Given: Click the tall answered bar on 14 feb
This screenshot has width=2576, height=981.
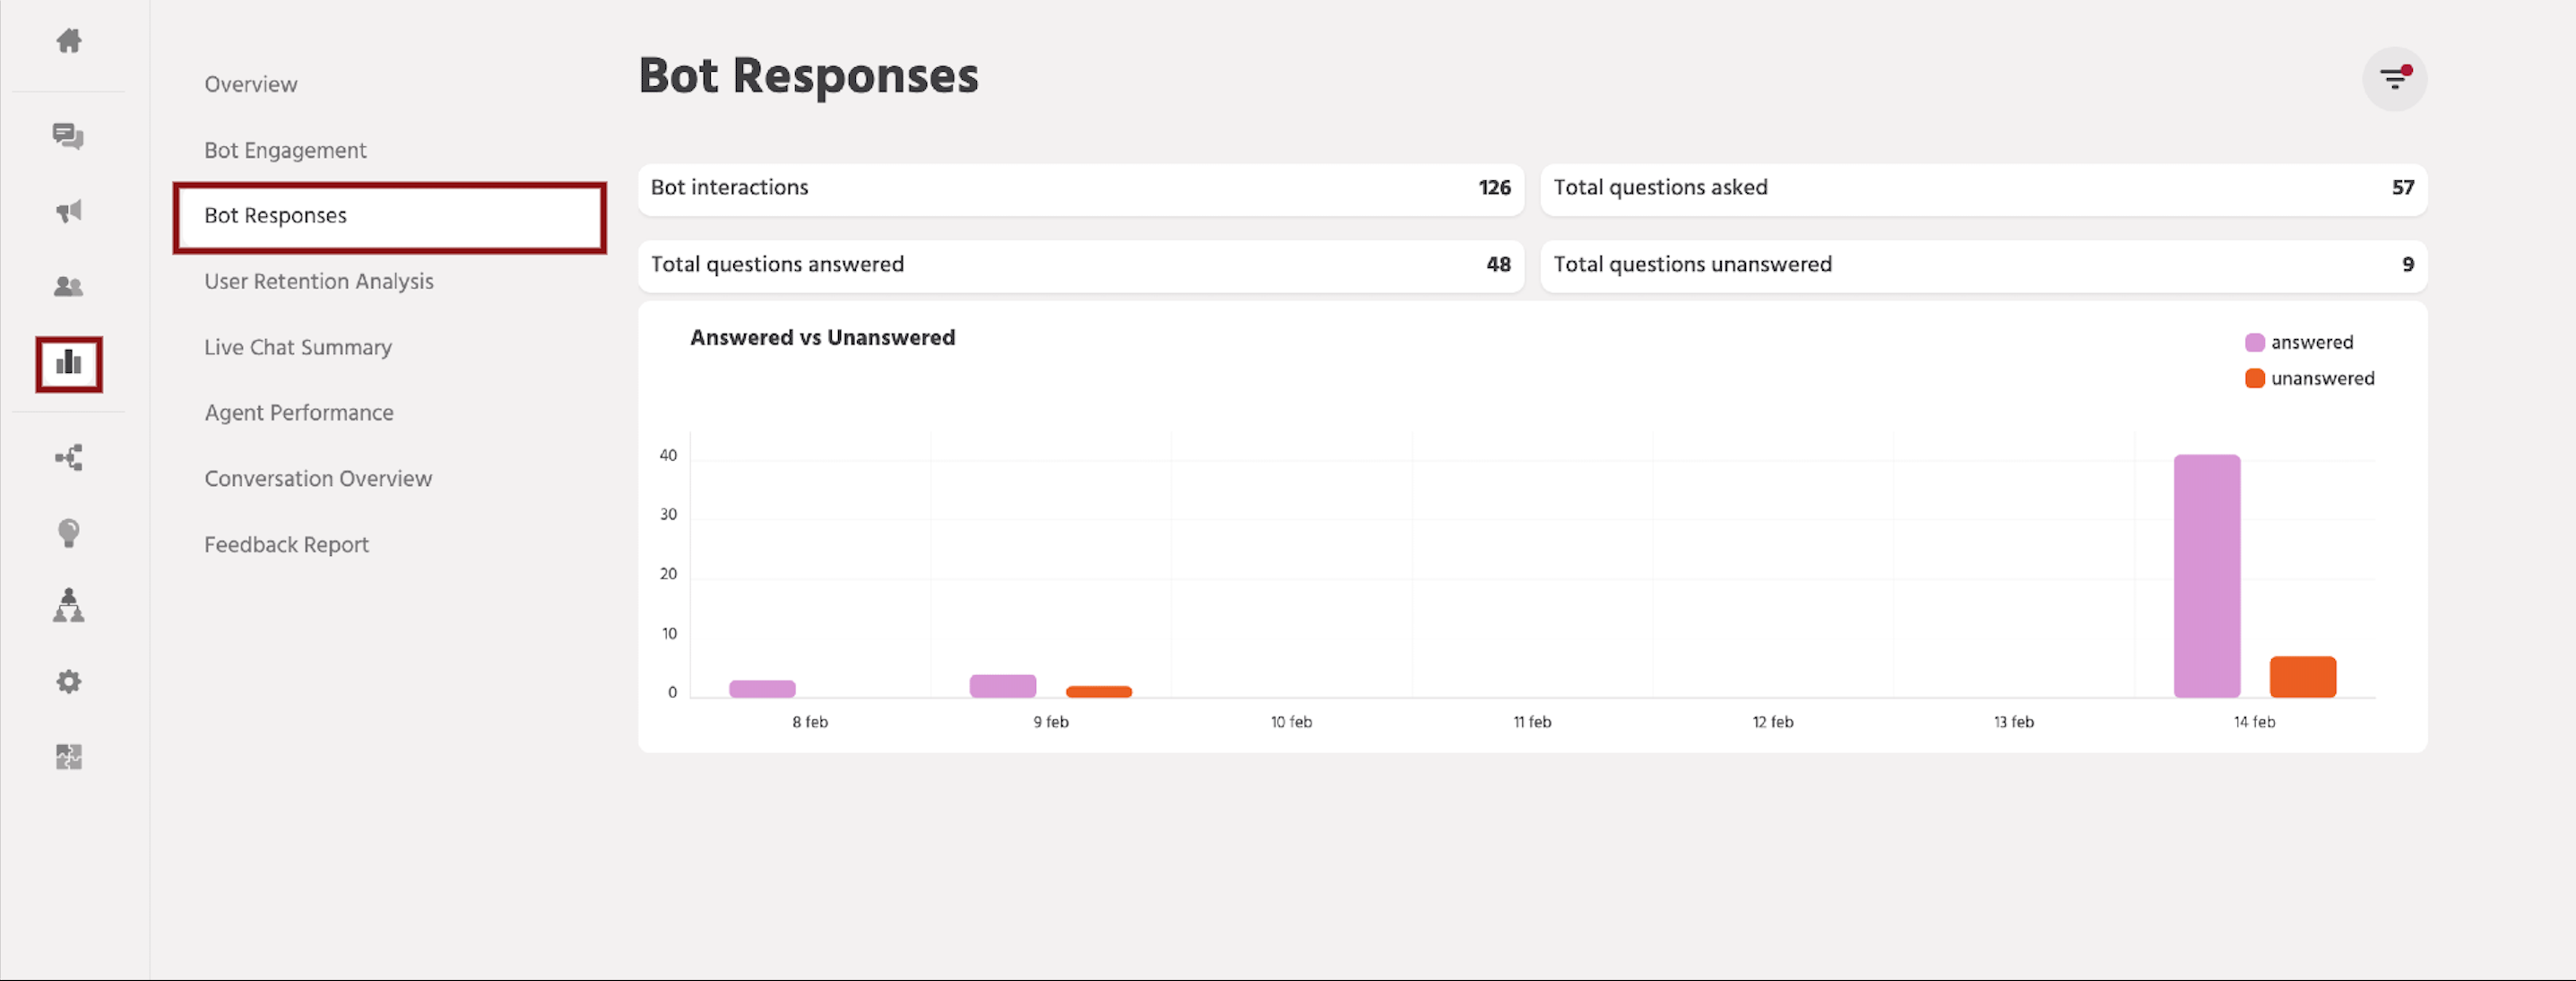Looking at the screenshot, I should click(2206, 575).
